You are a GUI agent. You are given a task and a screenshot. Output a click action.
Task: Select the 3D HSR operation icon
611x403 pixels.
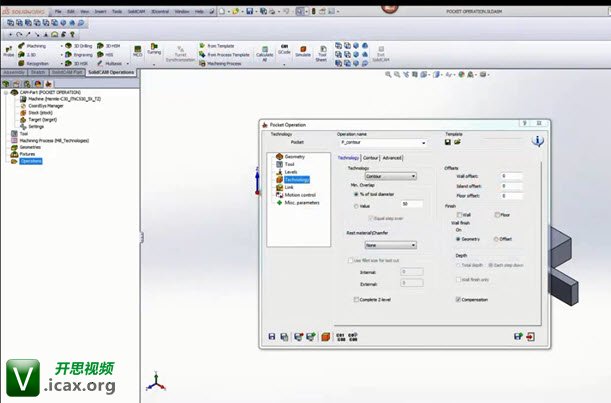[x=69, y=63]
